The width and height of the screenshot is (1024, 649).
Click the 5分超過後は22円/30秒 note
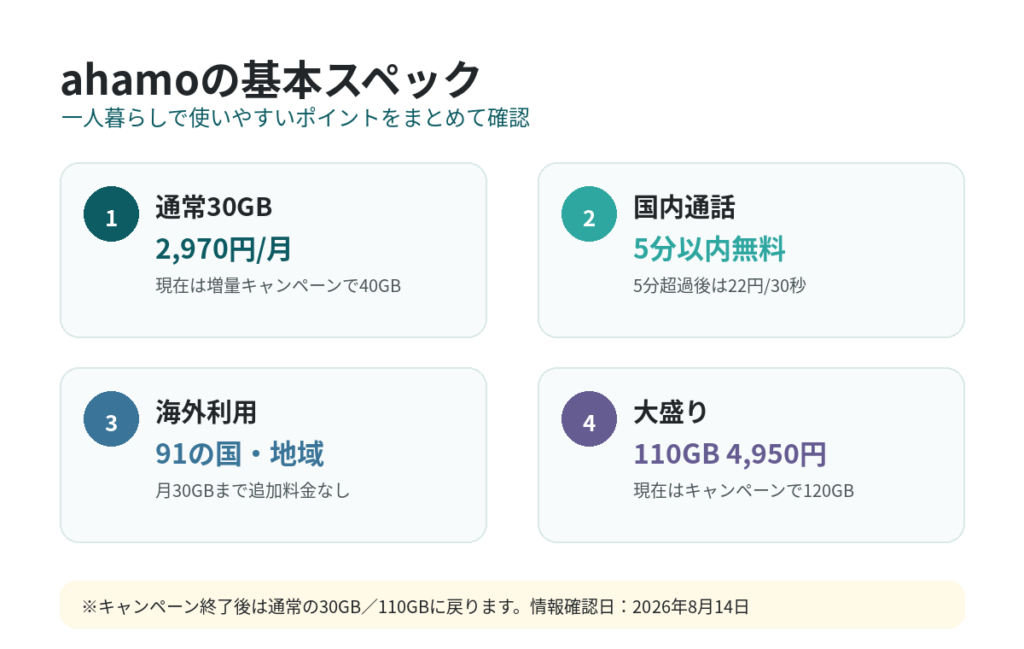[x=720, y=286]
